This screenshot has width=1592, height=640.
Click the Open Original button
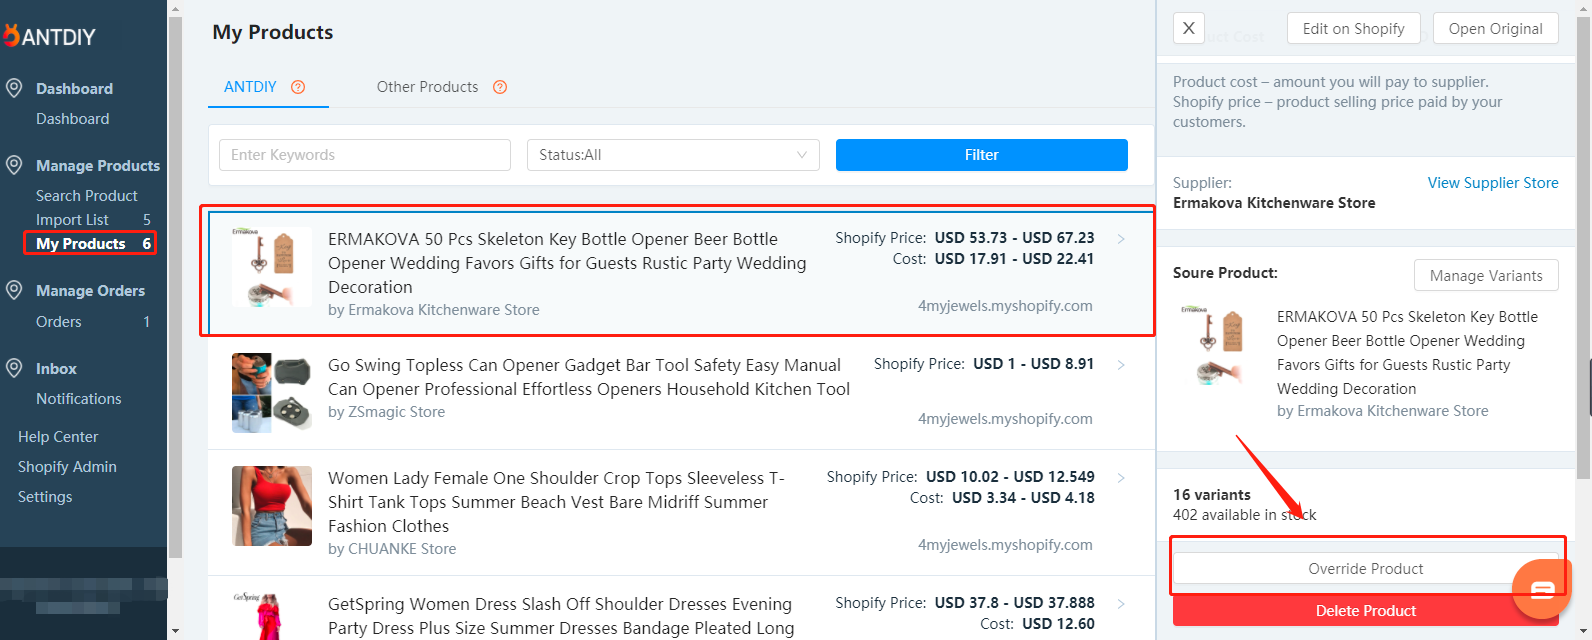[x=1496, y=29]
